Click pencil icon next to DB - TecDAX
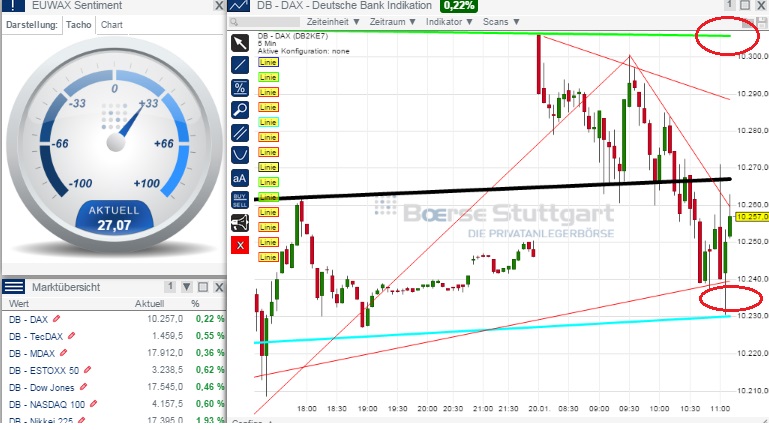Screen dimensions: 769x430 point(72,335)
